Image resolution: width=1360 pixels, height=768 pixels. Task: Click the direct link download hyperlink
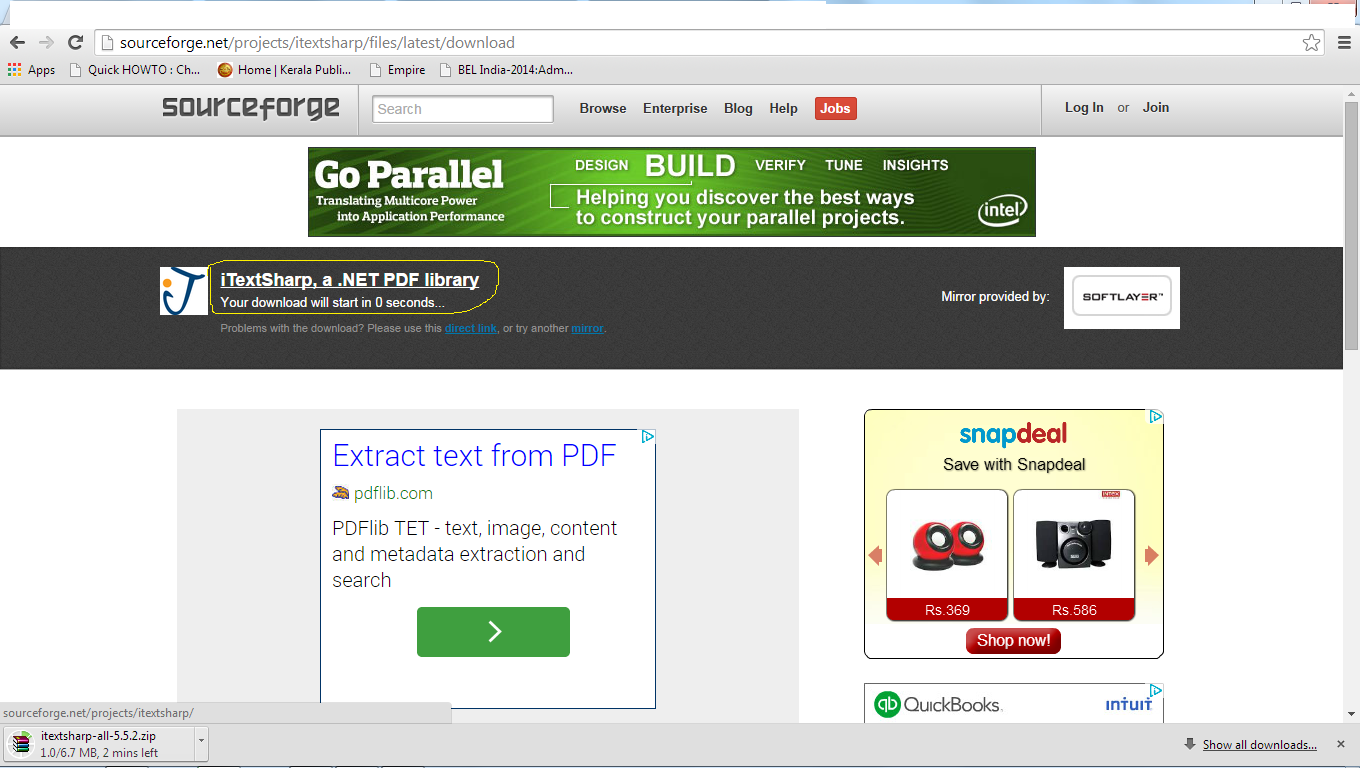(471, 327)
